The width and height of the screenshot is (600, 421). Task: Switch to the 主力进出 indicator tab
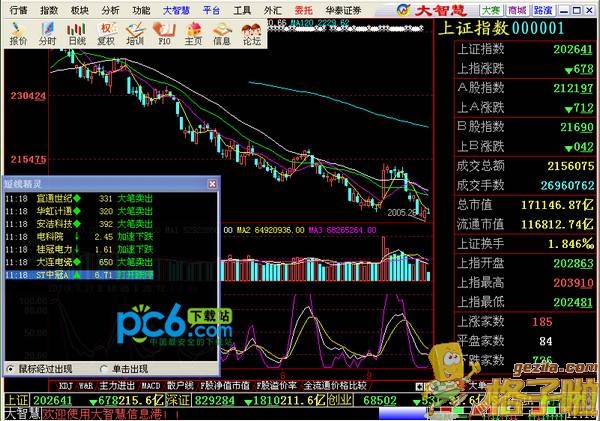[x=117, y=386]
